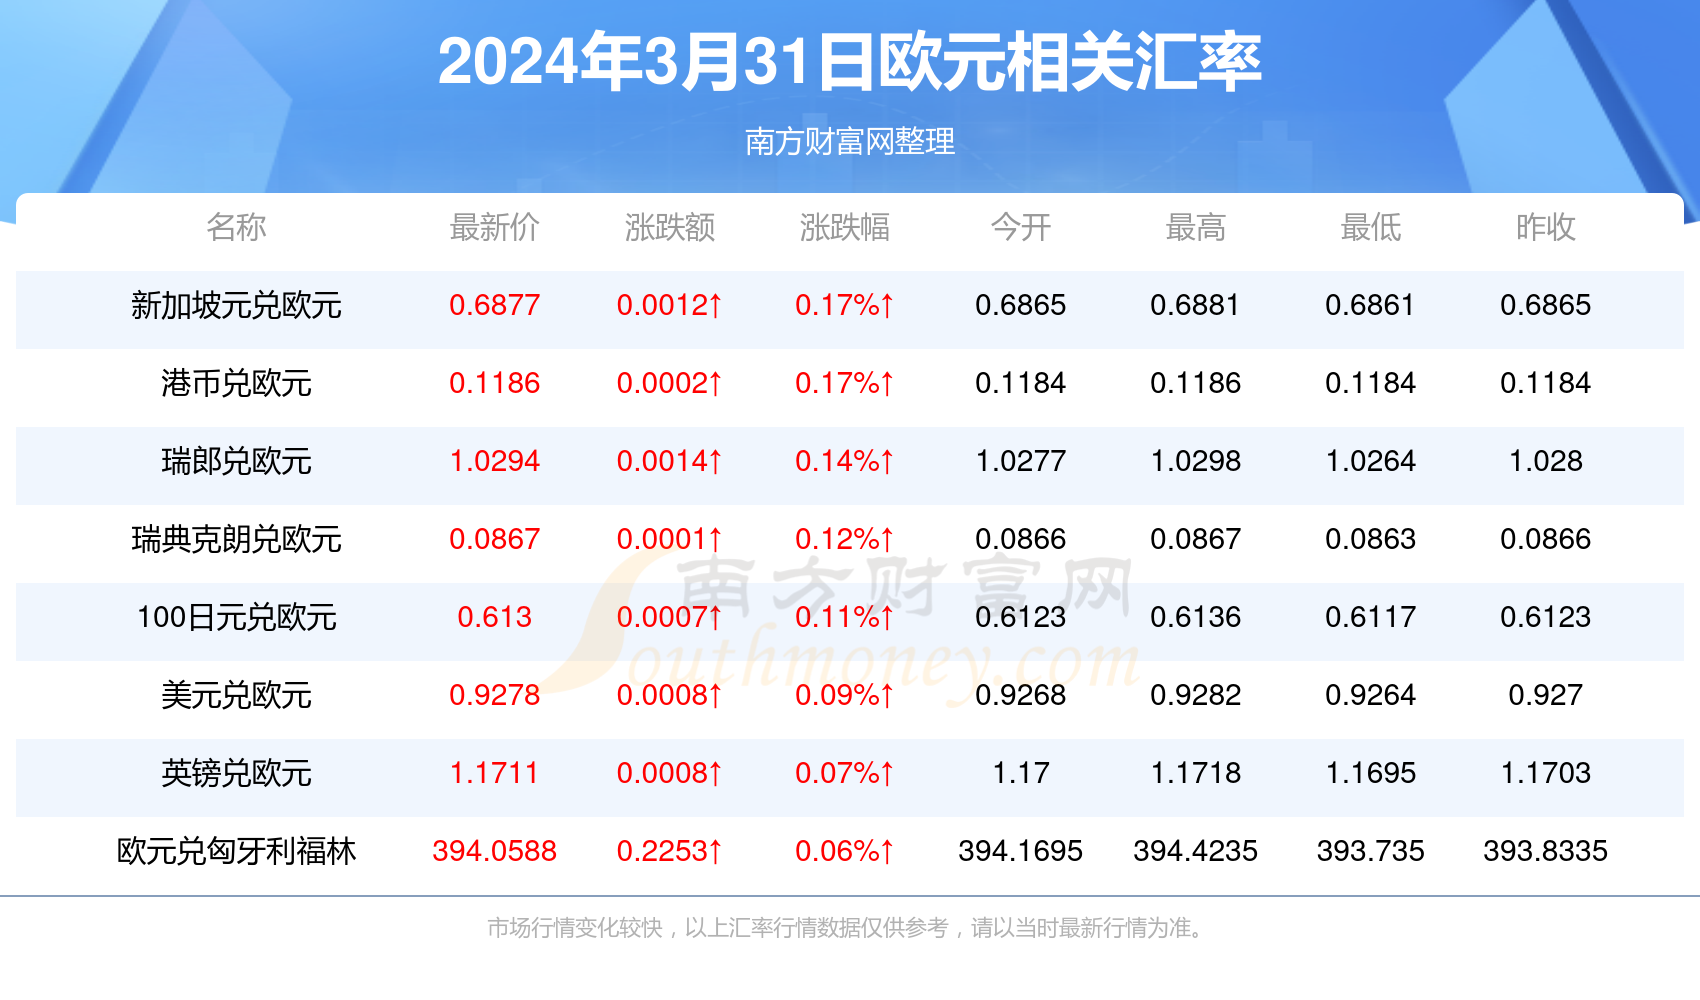Click latest price 1.0294

494,461
